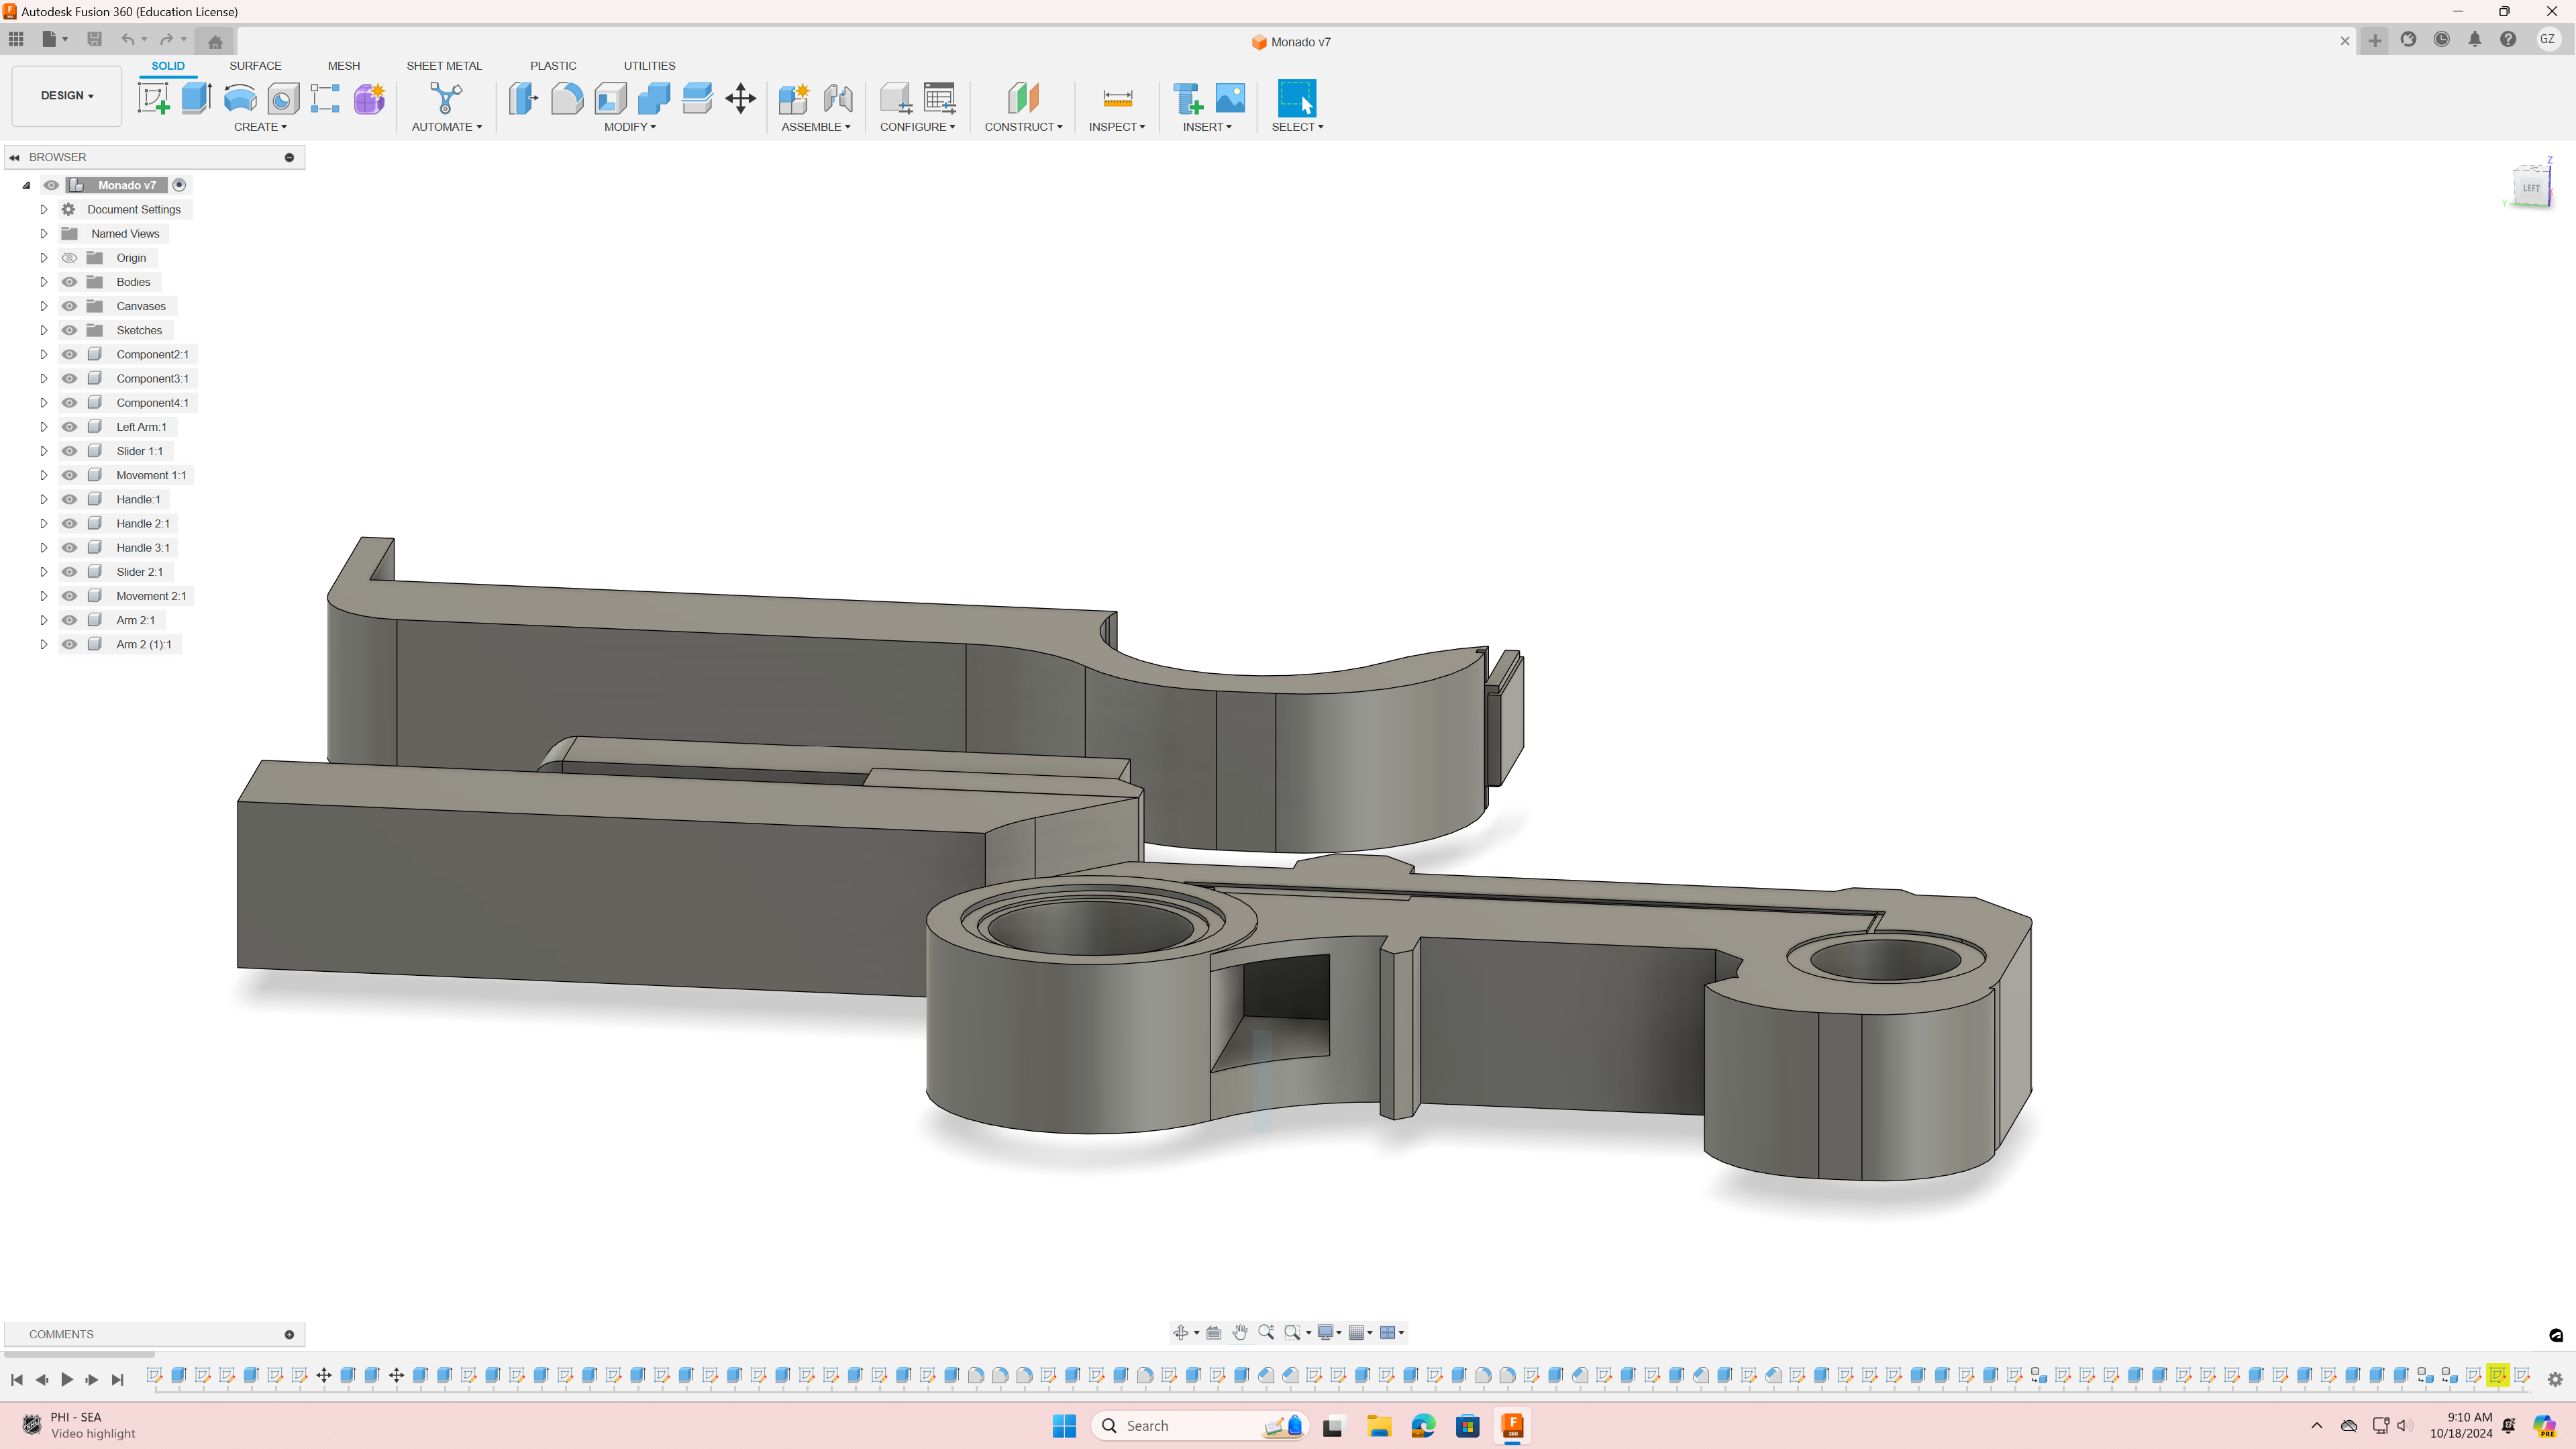Open the Insert Canvas image tool
The image size is (2576, 1449).
(x=1230, y=98)
